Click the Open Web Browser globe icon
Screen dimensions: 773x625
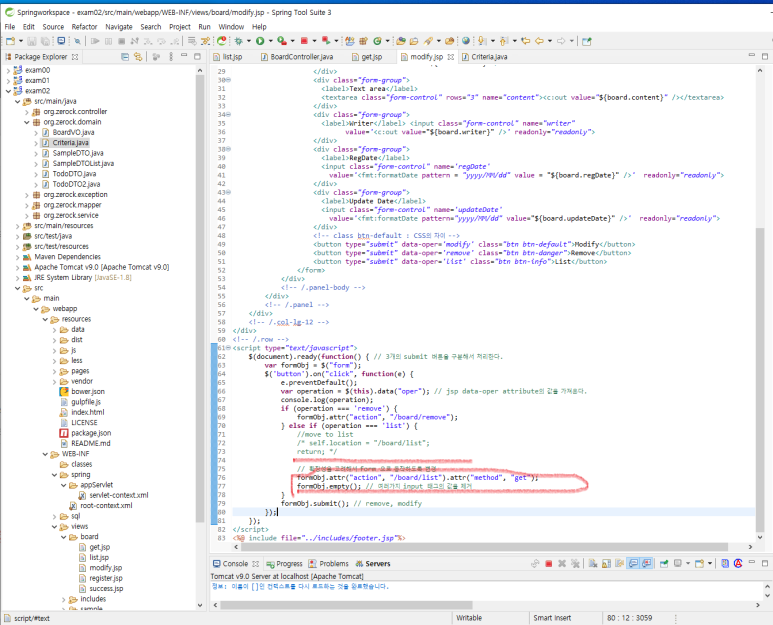click(465, 41)
